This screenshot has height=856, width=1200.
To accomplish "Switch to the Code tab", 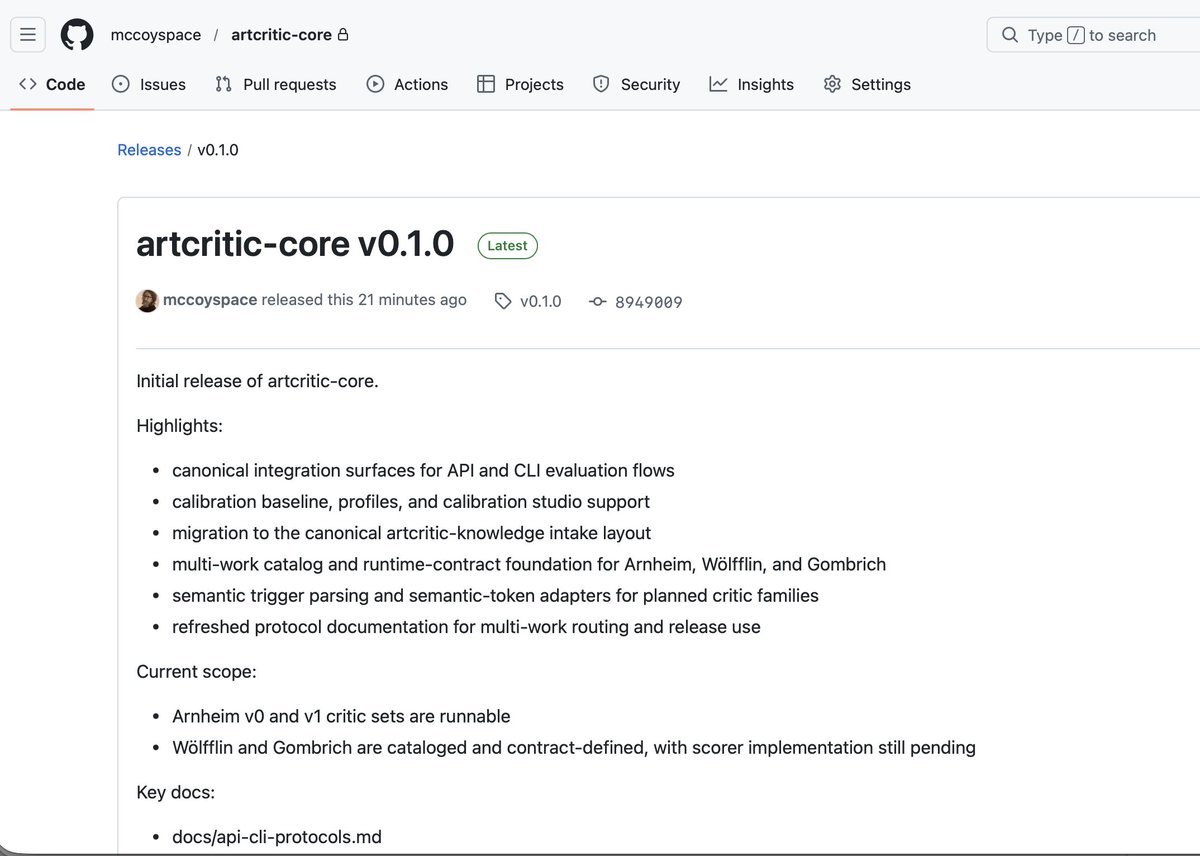I will tap(52, 84).
